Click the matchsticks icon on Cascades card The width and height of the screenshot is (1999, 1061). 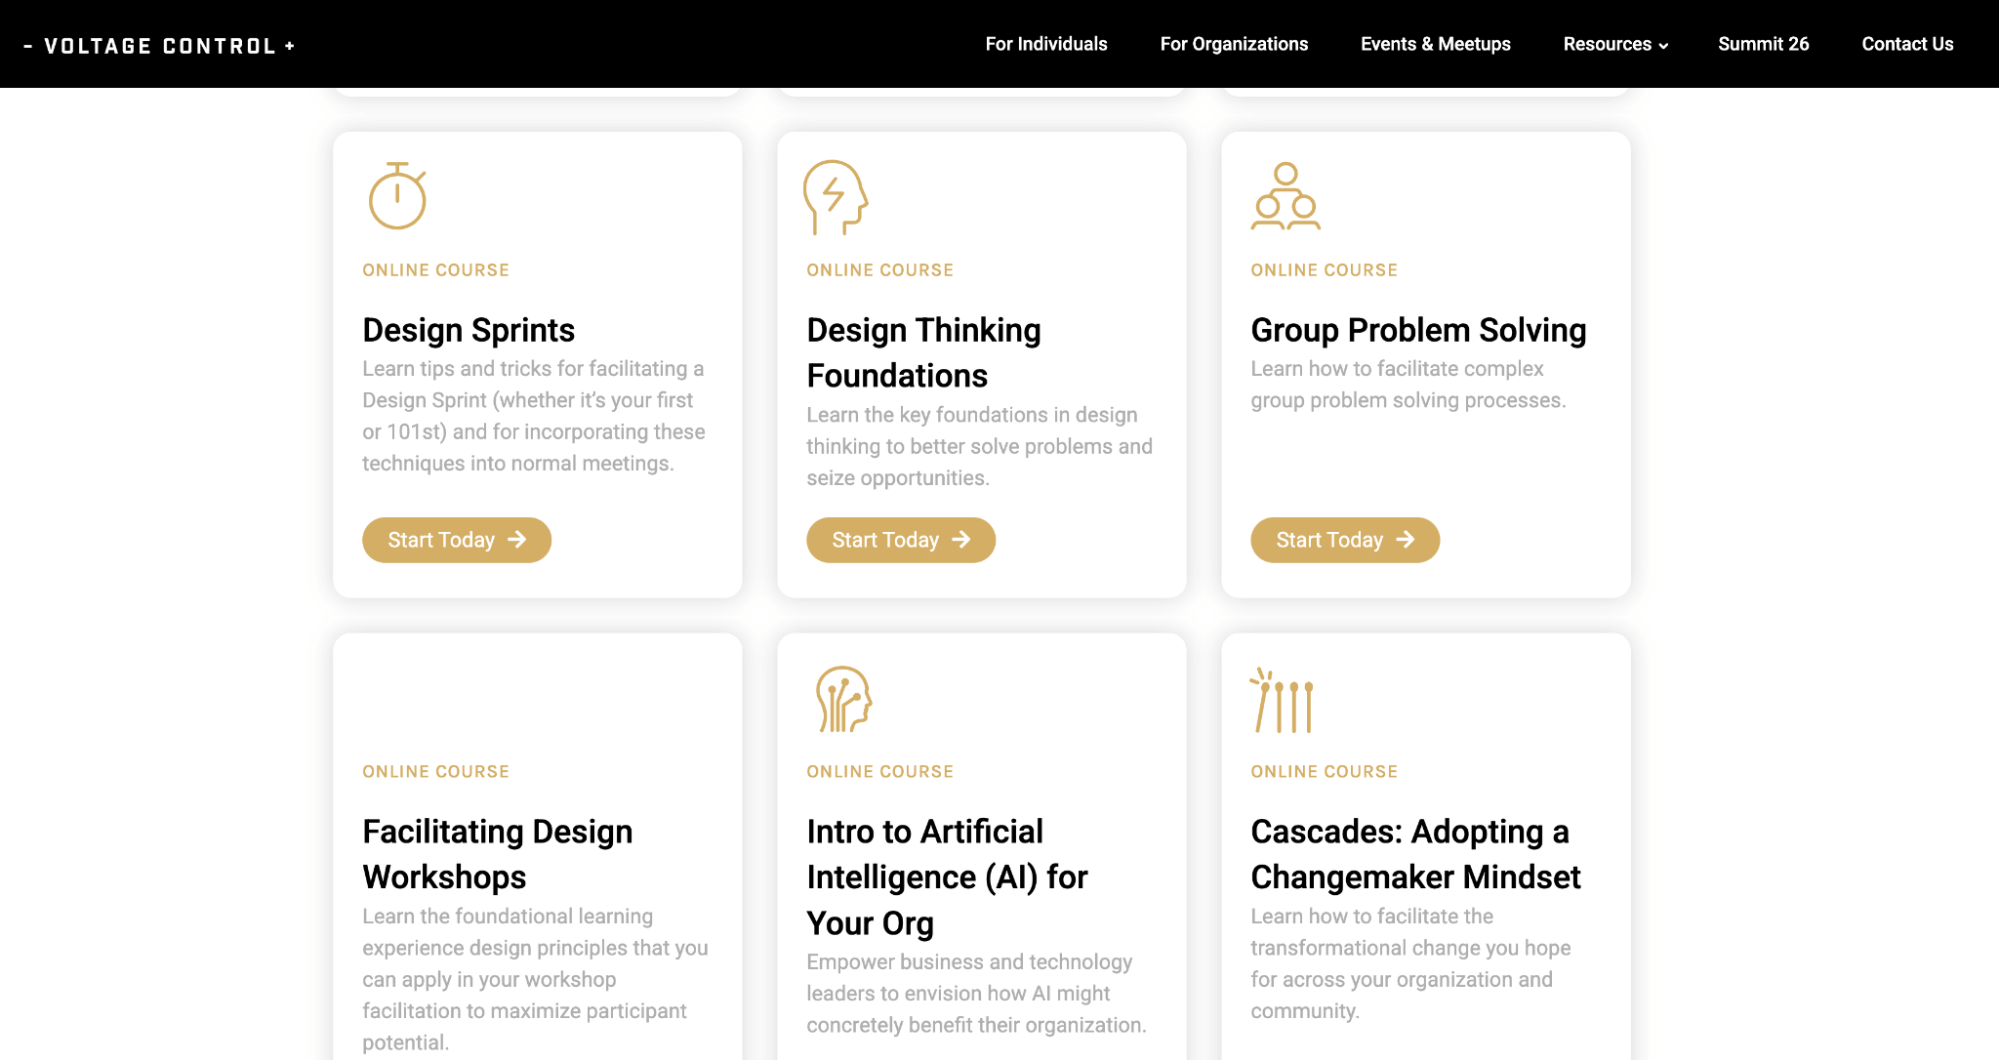point(1284,700)
